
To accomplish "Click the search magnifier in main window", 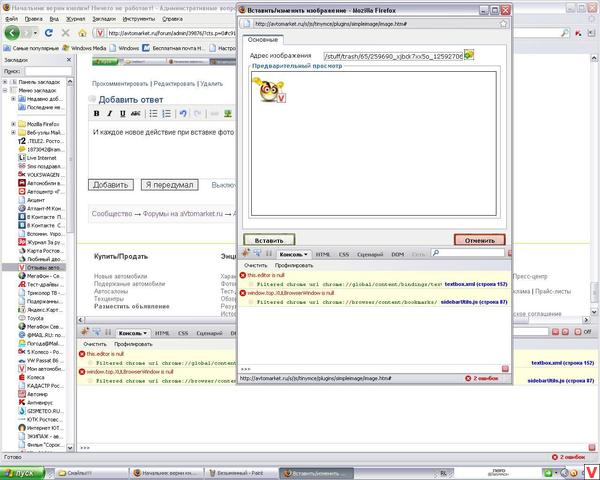I will [565, 33].
